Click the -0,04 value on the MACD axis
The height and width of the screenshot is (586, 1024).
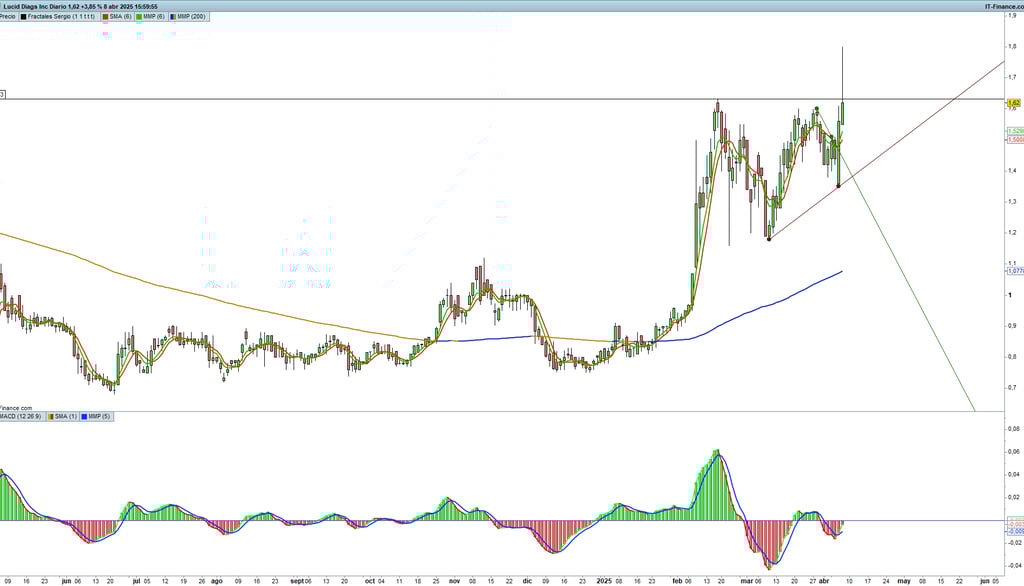click(1014, 565)
